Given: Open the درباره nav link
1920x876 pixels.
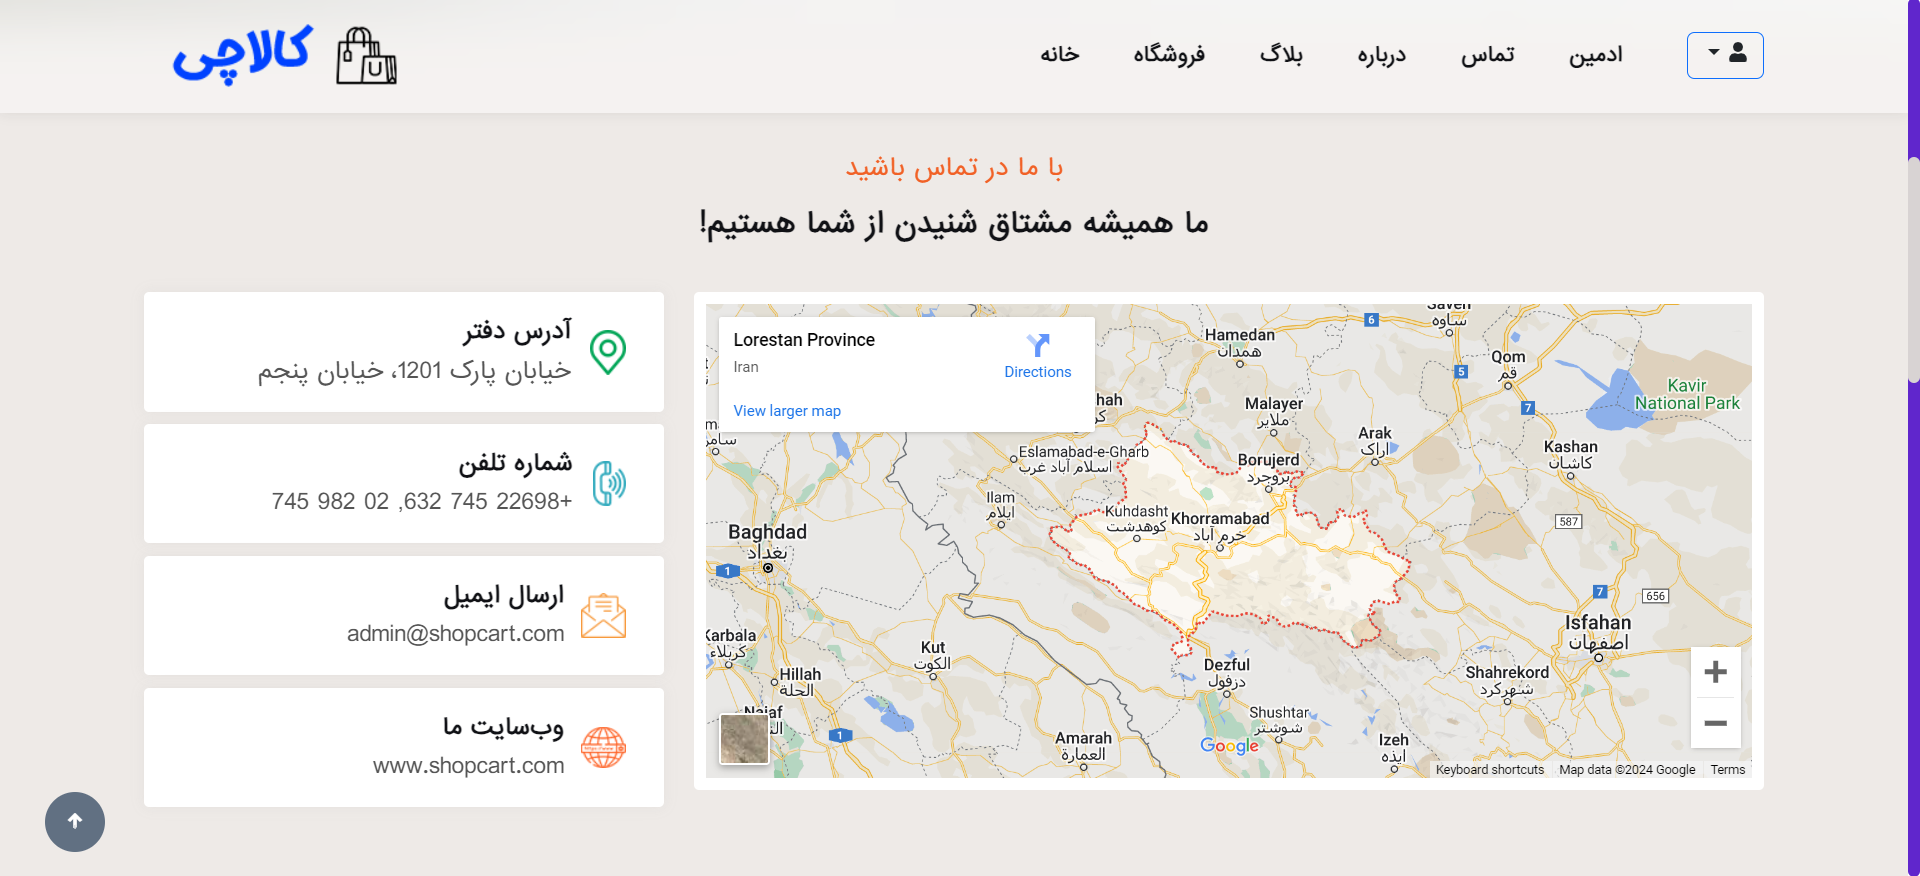Looking at the screenshot, I should pos(1382,55).
